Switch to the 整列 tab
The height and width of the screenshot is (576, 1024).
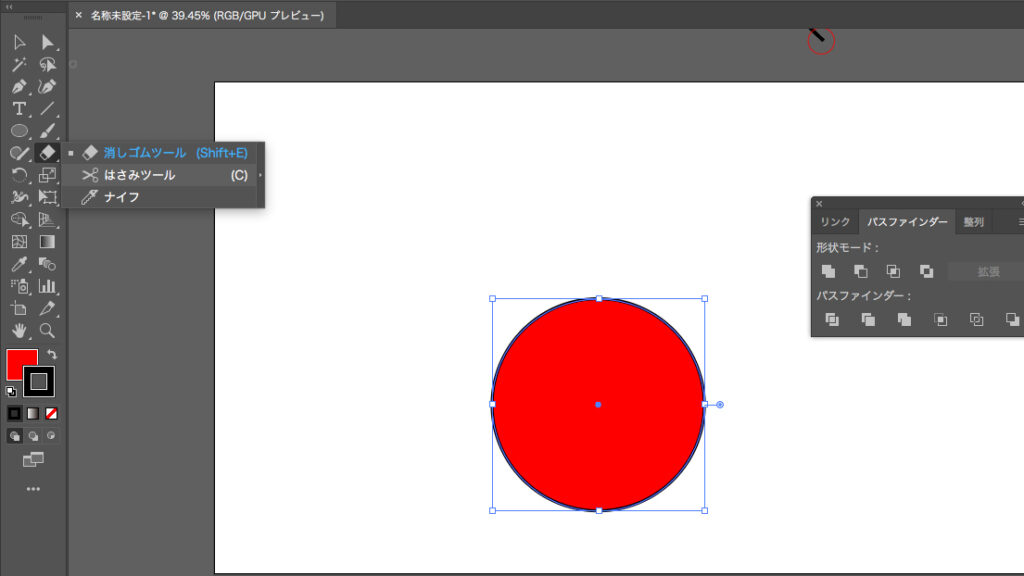[974, 222]
